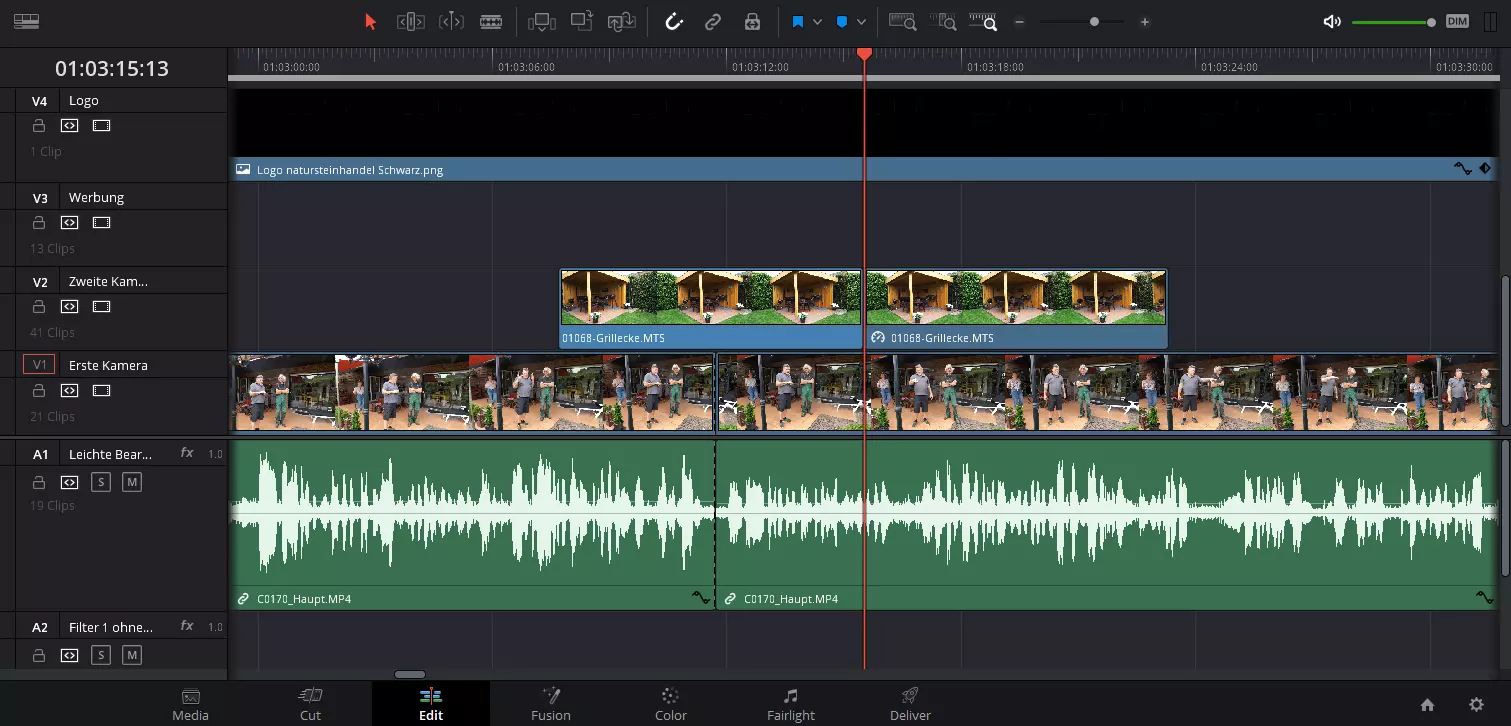This screenshot has height=726, width=1511.
Task: Click the timecode 01:03:15:13 field
Action: pyautogui.click(x=112, y=68)
